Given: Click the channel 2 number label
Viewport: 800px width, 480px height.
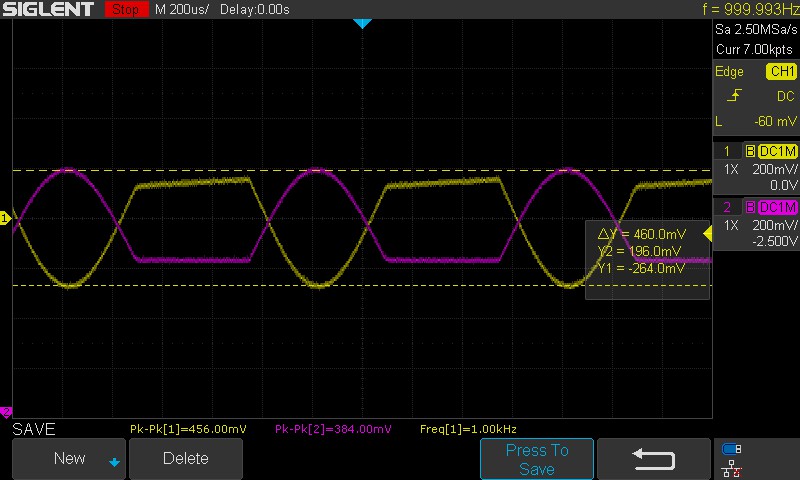Looking at the screenshot, I should click(x=727, y=207).
